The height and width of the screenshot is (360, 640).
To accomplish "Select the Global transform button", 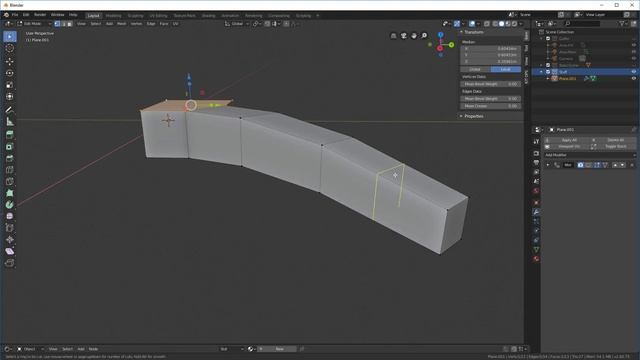I will [x=476, y=69].
